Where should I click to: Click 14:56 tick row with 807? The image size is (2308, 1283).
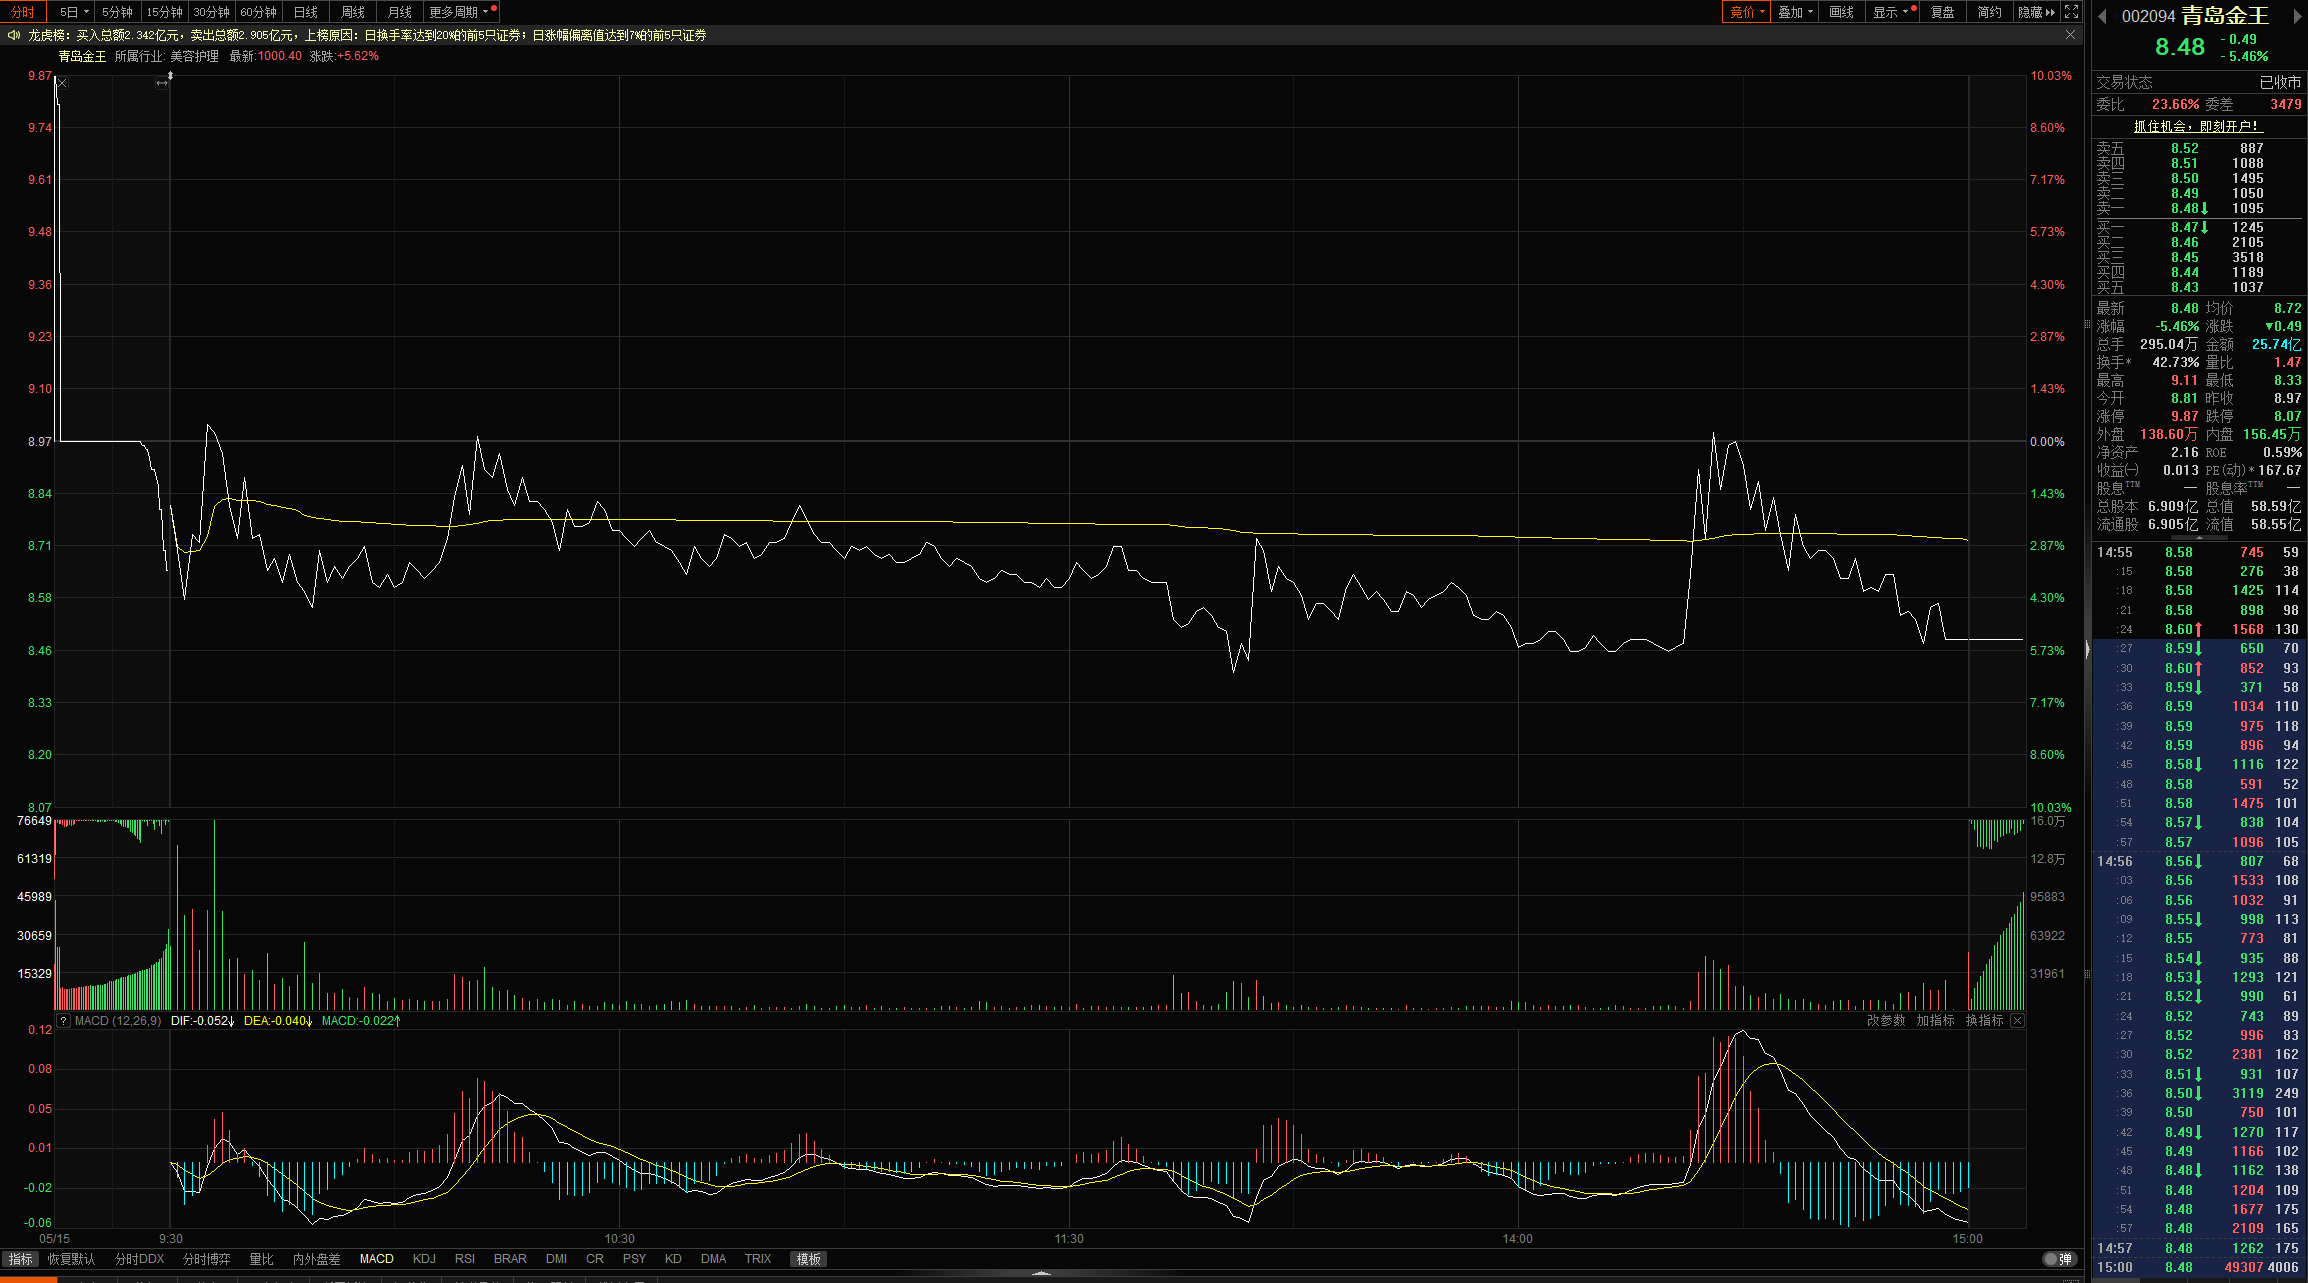coord(2198,861)
